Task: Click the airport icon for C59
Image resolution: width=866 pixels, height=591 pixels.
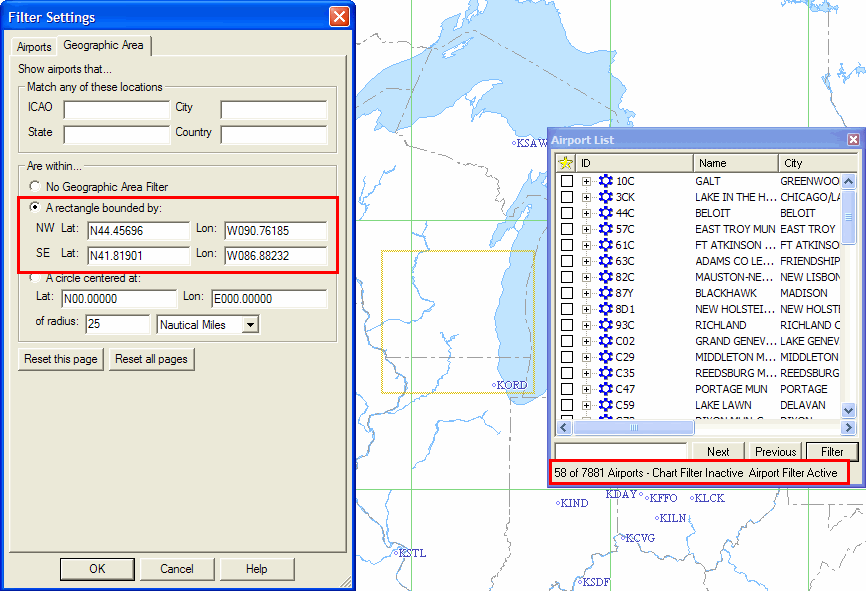Action: click(x=606, y=405)
